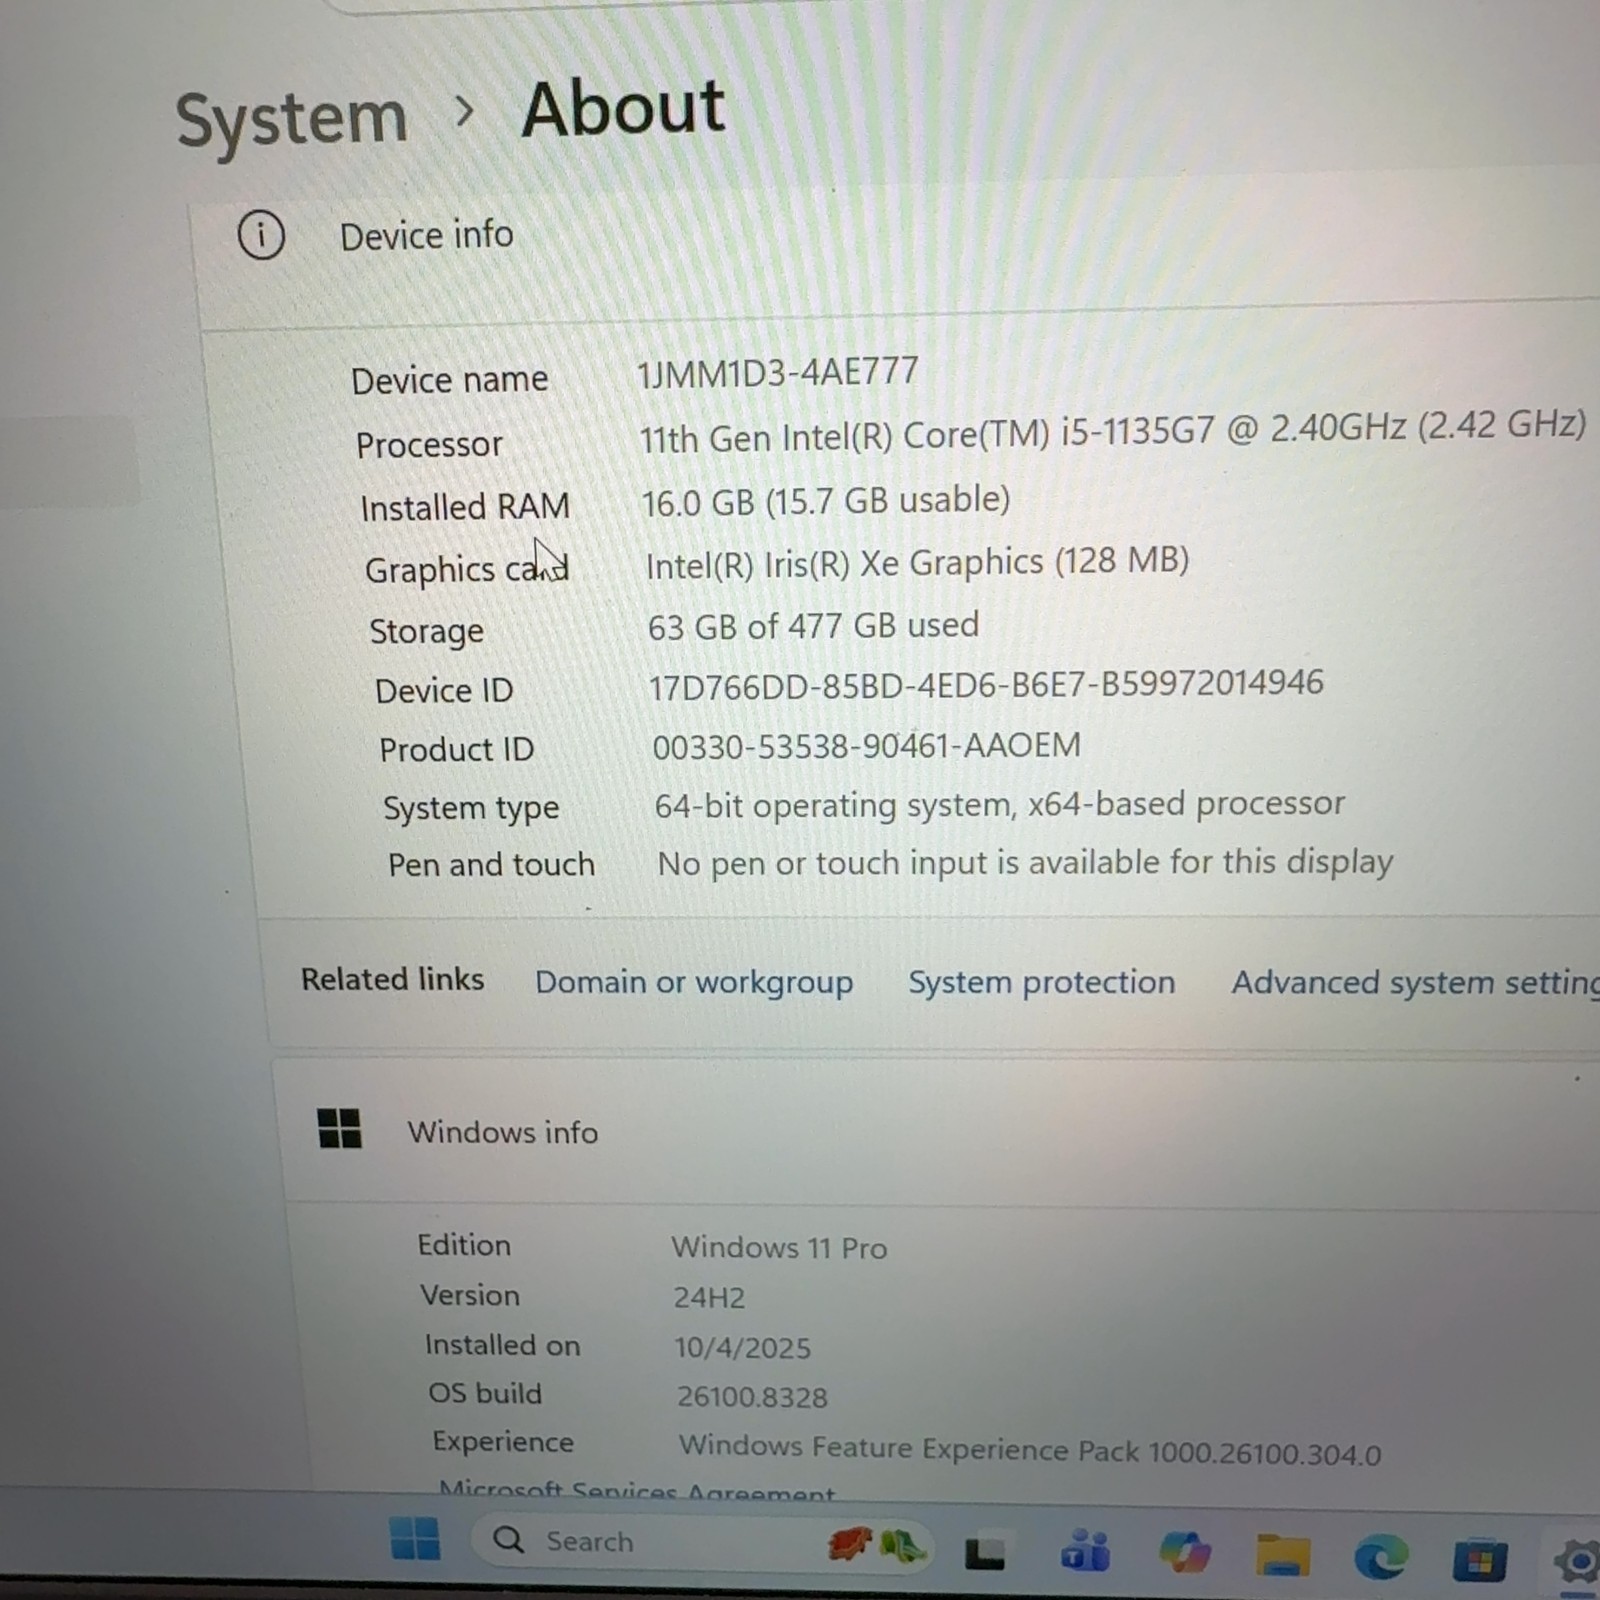The width and height of the screenshot is (1600, 1600).
Task: Click the Experience label
Action: [503, 1442]
